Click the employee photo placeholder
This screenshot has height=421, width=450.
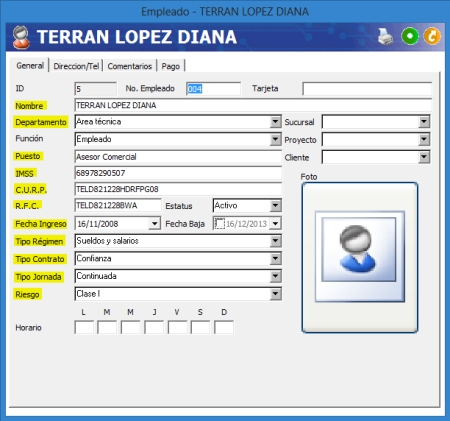pyautogui.click(x=360, y=257)
